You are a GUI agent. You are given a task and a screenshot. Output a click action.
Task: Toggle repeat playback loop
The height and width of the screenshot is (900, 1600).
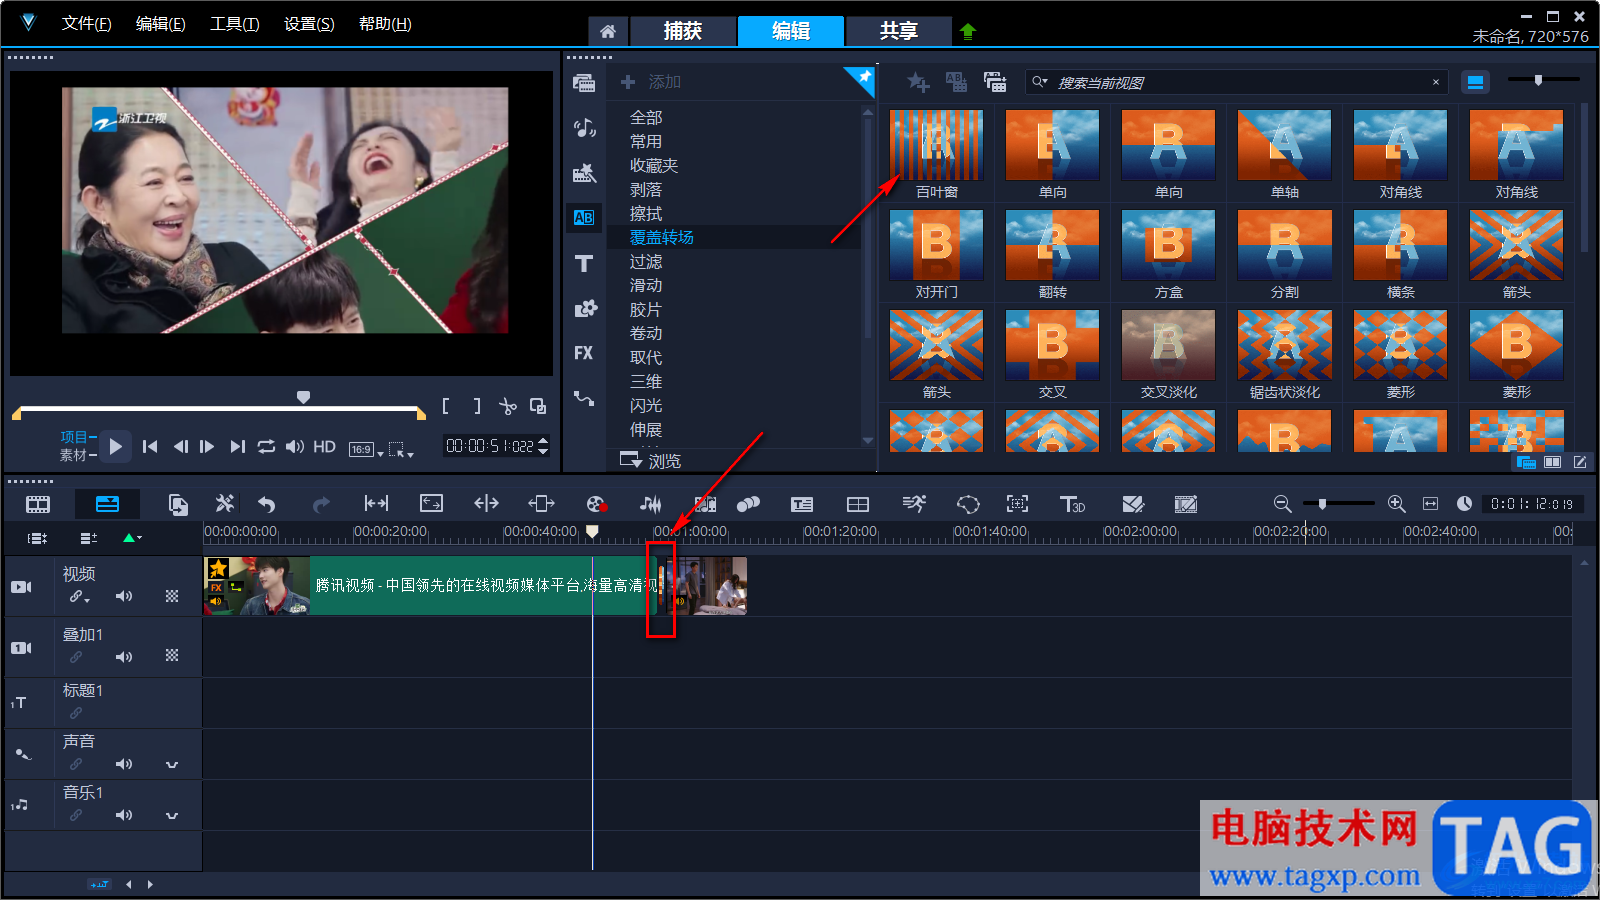coord(266,447)
